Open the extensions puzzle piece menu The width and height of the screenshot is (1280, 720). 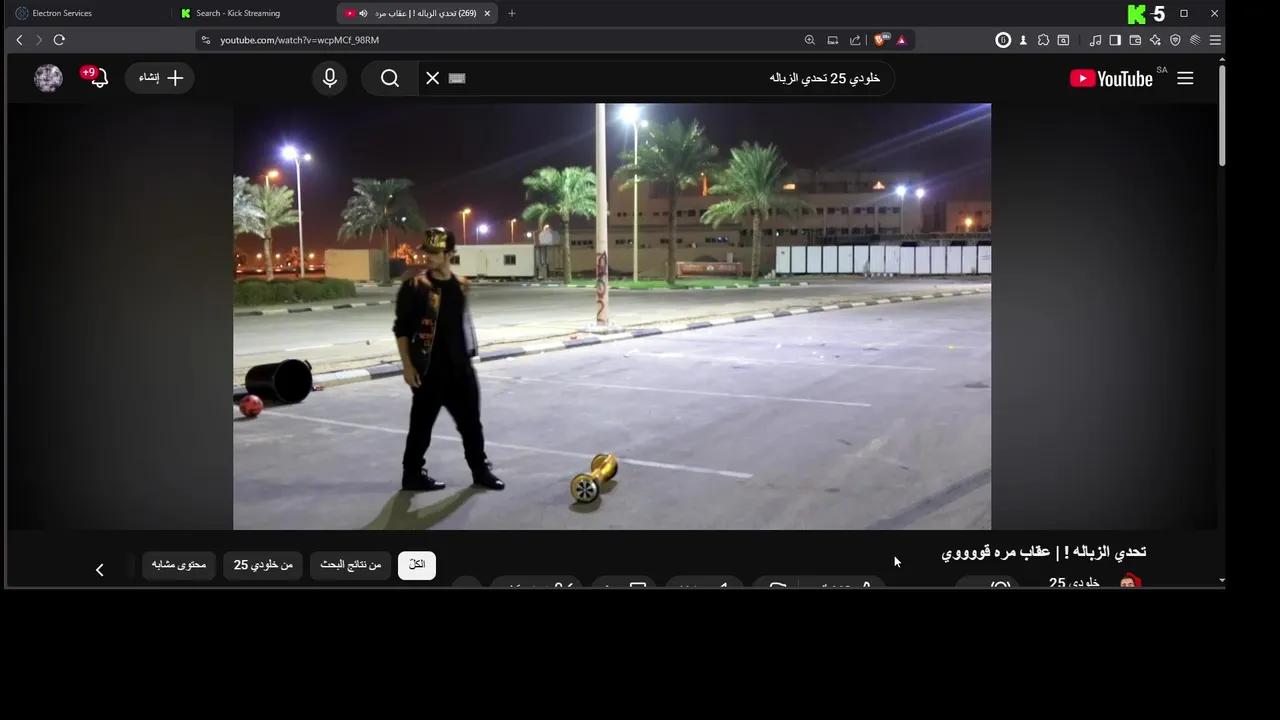(x=1043, y=40)
